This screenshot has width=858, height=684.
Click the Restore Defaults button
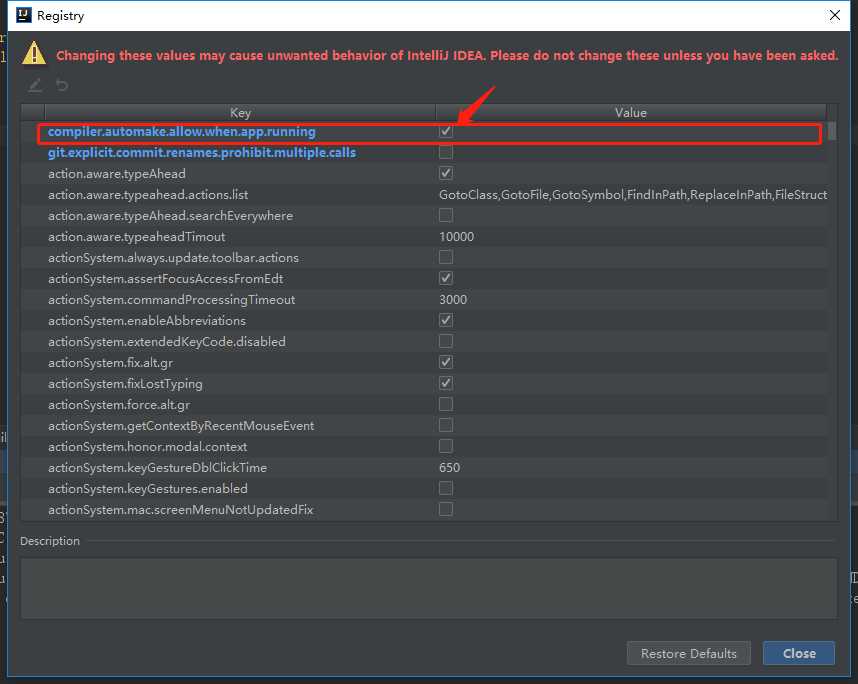coord(688,653)
